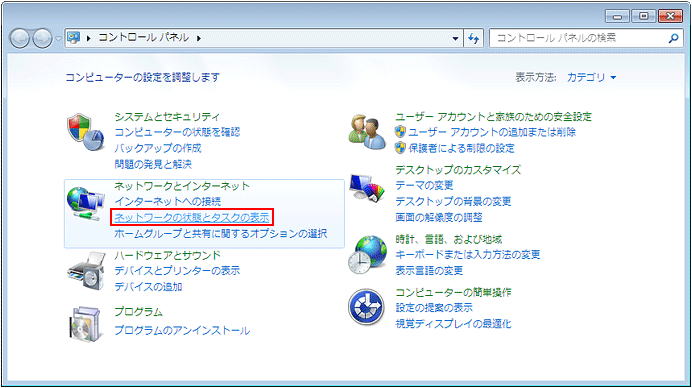Click the Back navigation button

tap(19, 38)
